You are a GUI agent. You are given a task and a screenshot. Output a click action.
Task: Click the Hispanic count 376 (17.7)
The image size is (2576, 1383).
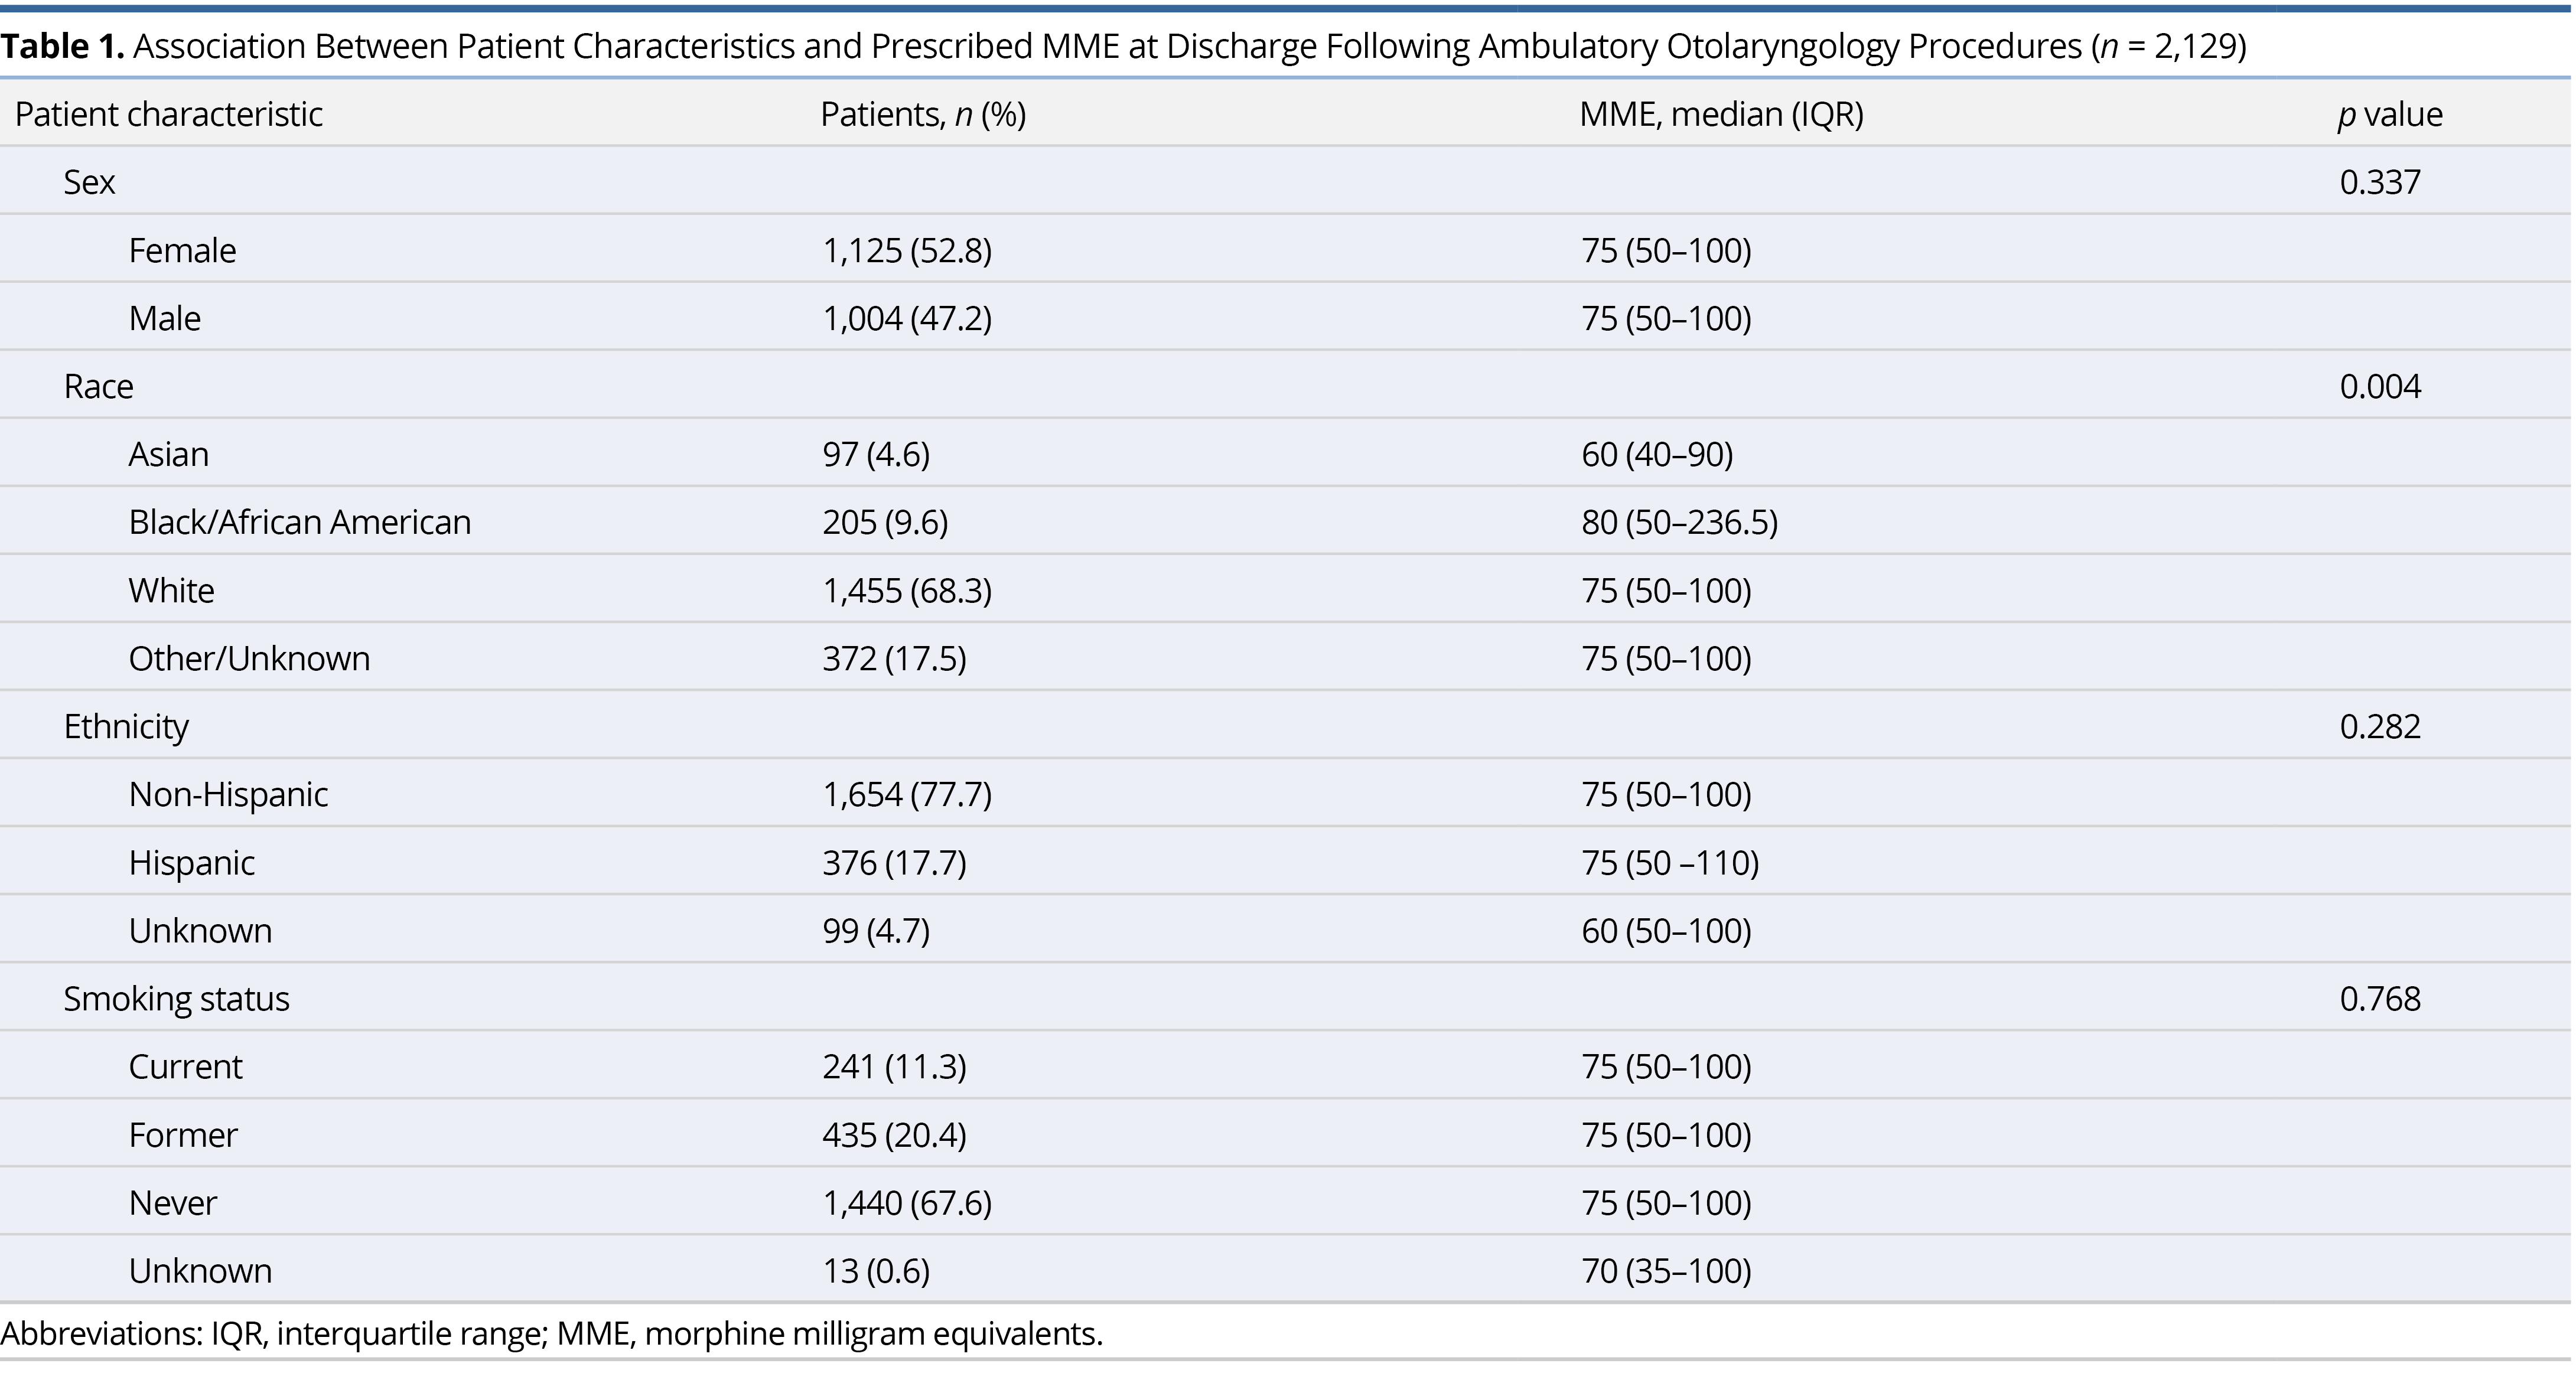pos(894,862)
